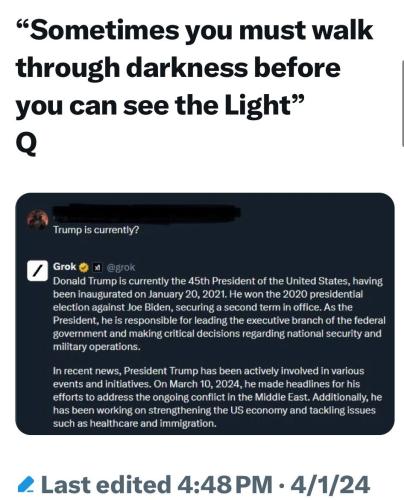Click the 4/1/24 post date
The image size is (404, 500).
pyautogui.click(x=330, y=485)
